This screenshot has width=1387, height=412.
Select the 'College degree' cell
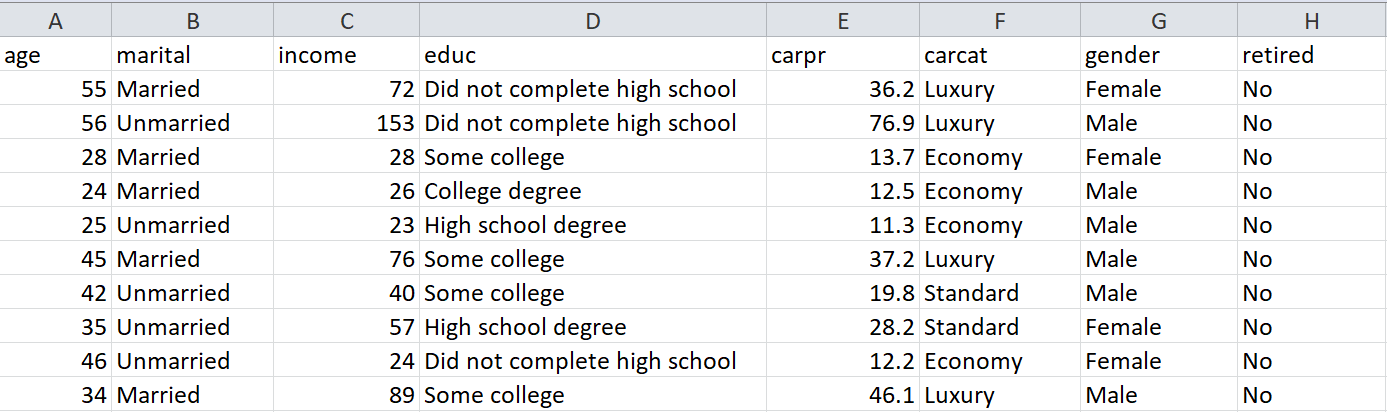coord(593,191)
